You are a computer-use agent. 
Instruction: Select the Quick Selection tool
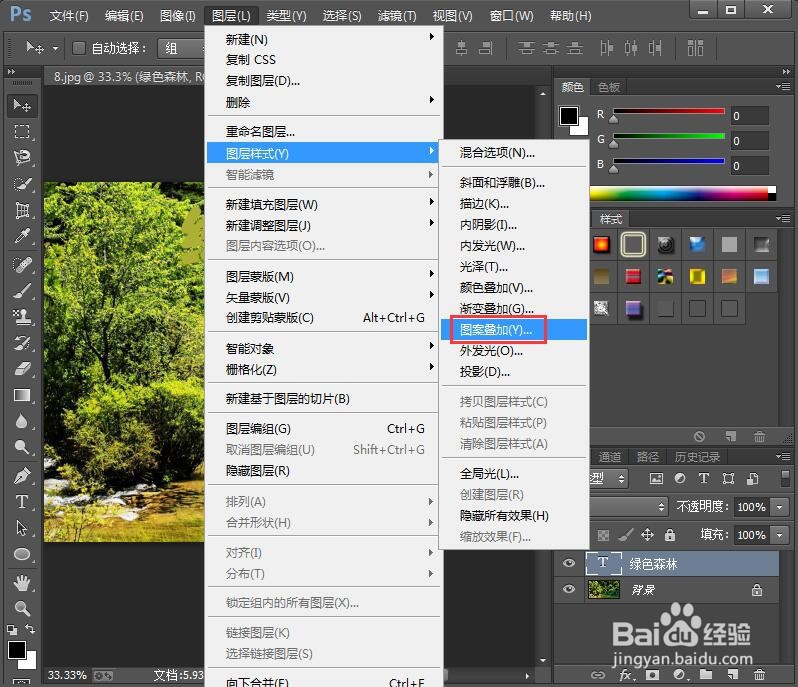tap(22, 184)
